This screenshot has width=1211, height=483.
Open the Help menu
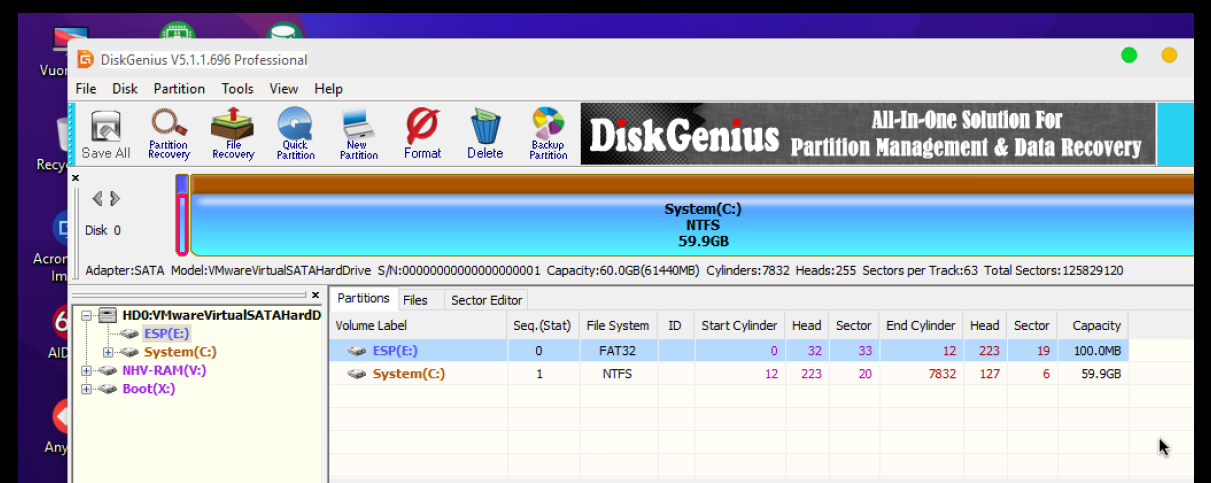329,89
